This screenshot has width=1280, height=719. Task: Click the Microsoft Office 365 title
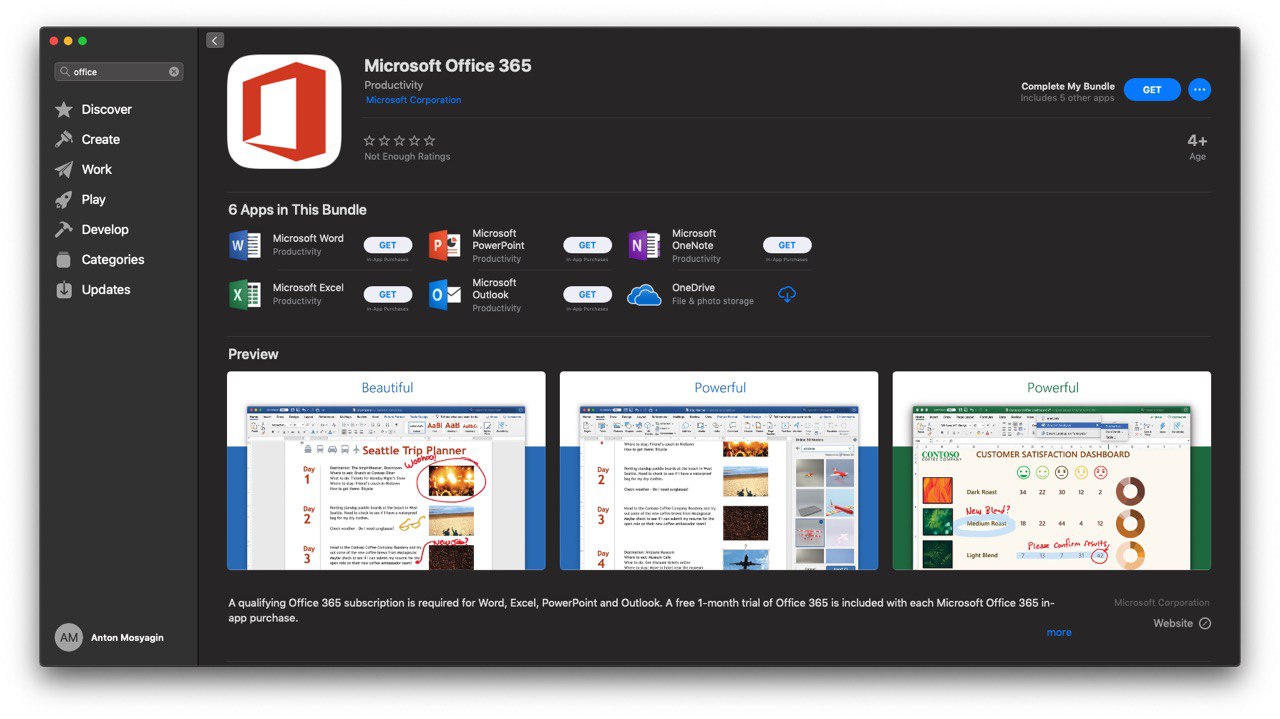coord(448,66)
